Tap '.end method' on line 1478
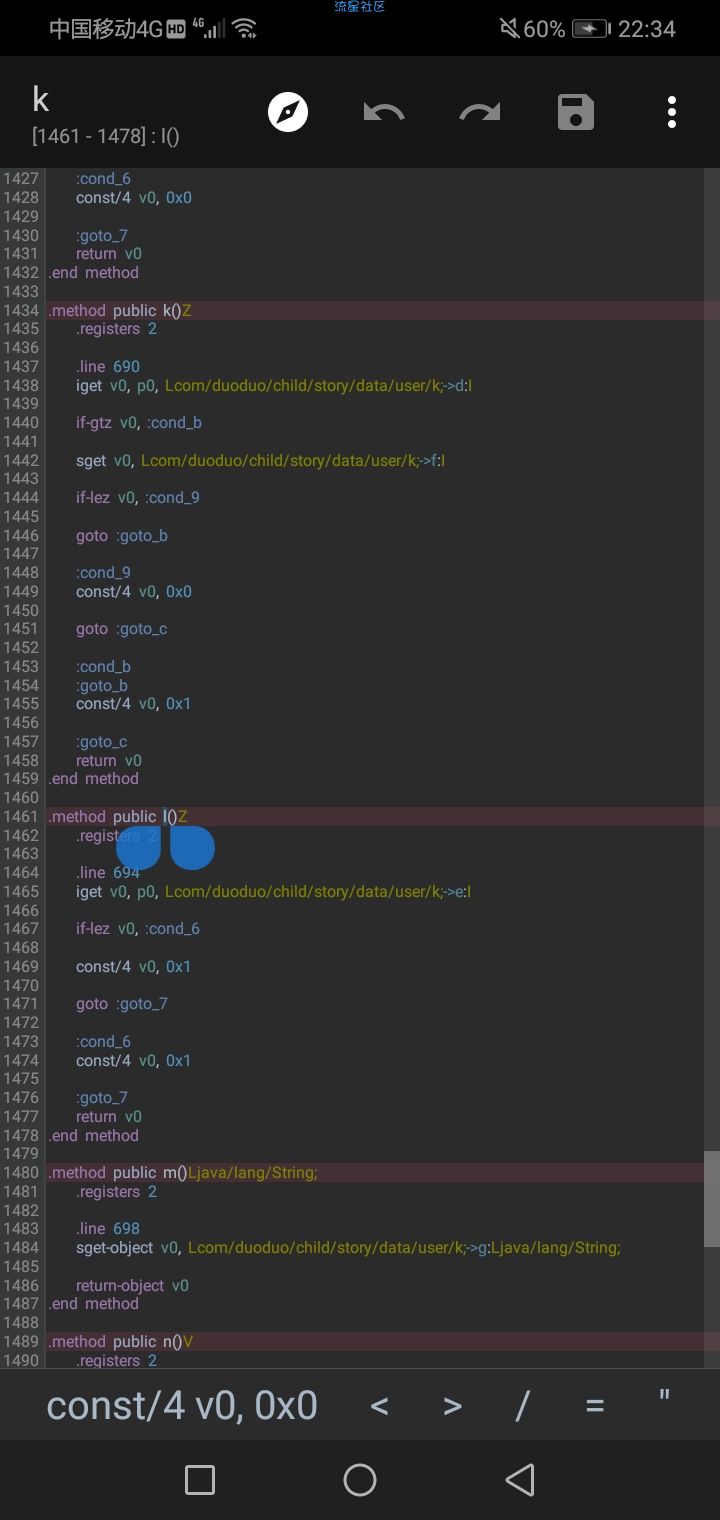The width and height of the screenshot is (720, 1520). click(94, 1136)
